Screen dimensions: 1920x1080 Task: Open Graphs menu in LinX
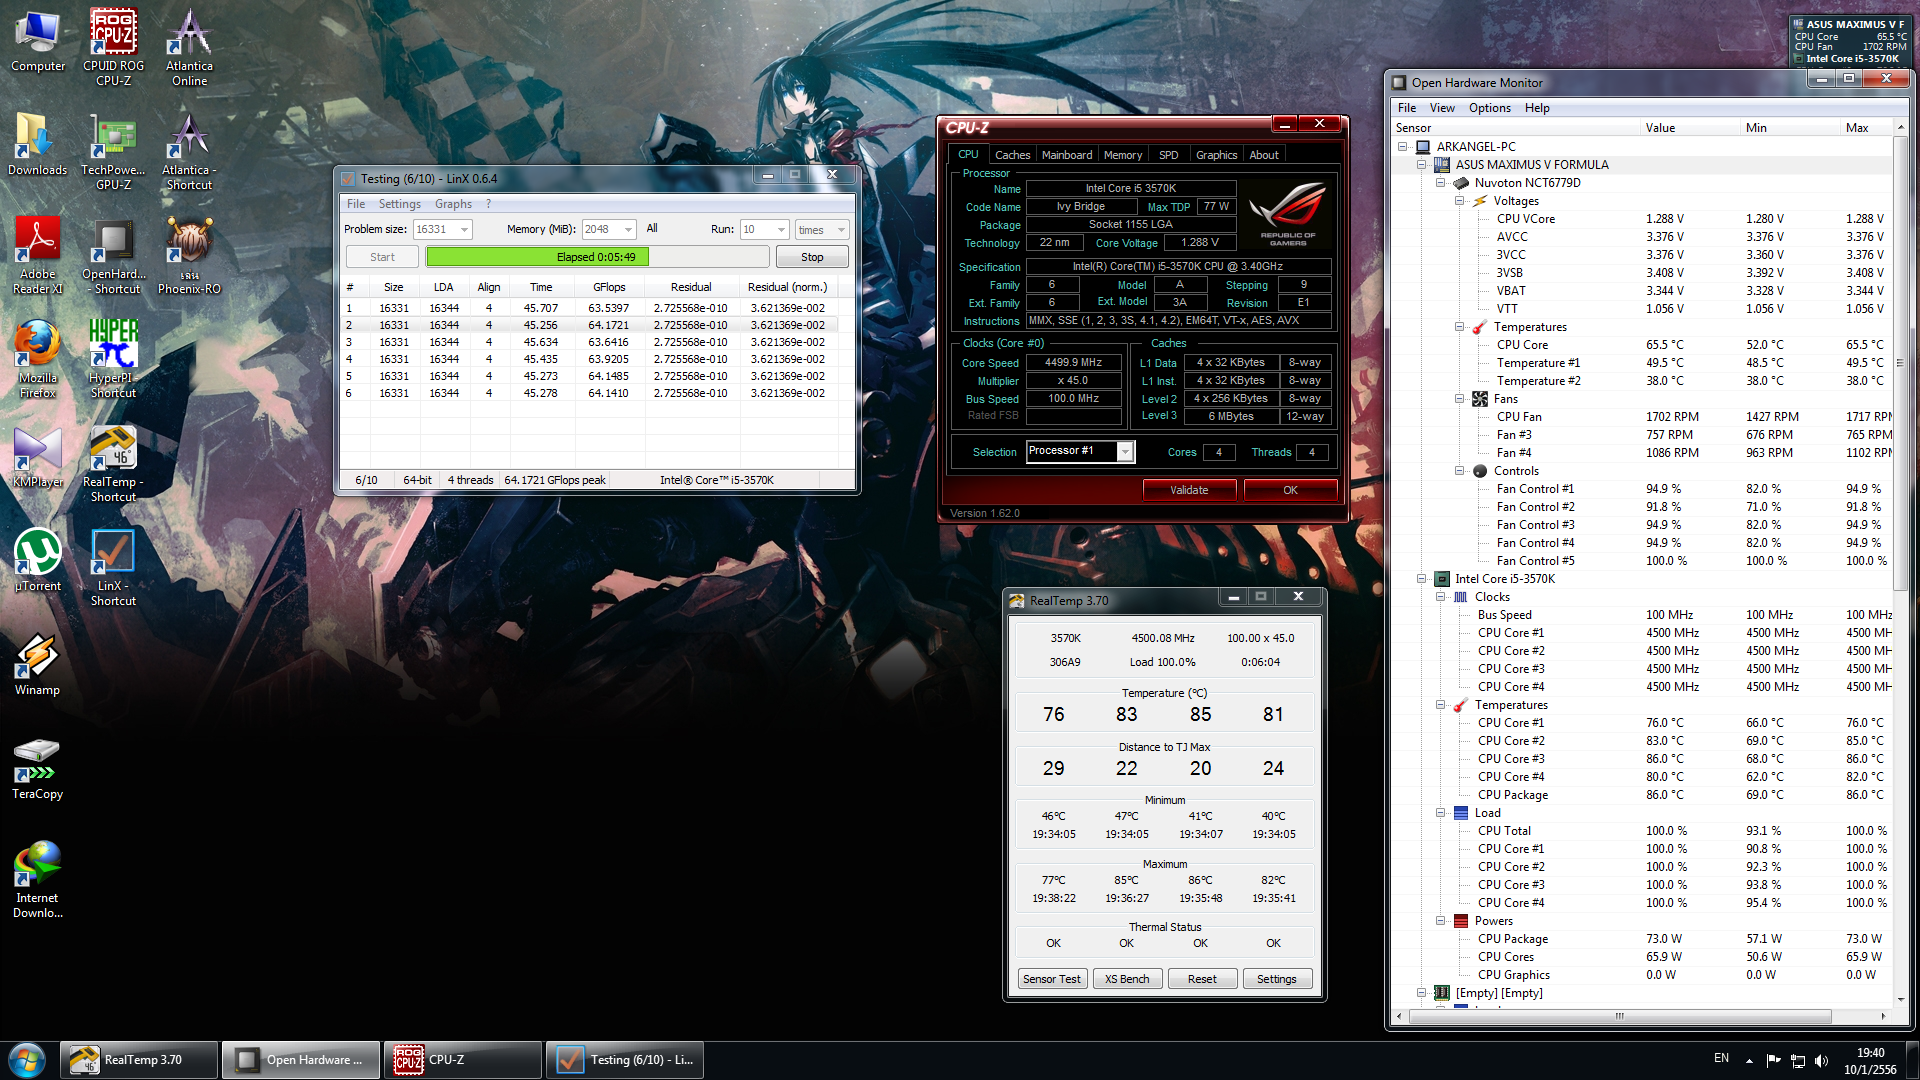pos(453,204)
